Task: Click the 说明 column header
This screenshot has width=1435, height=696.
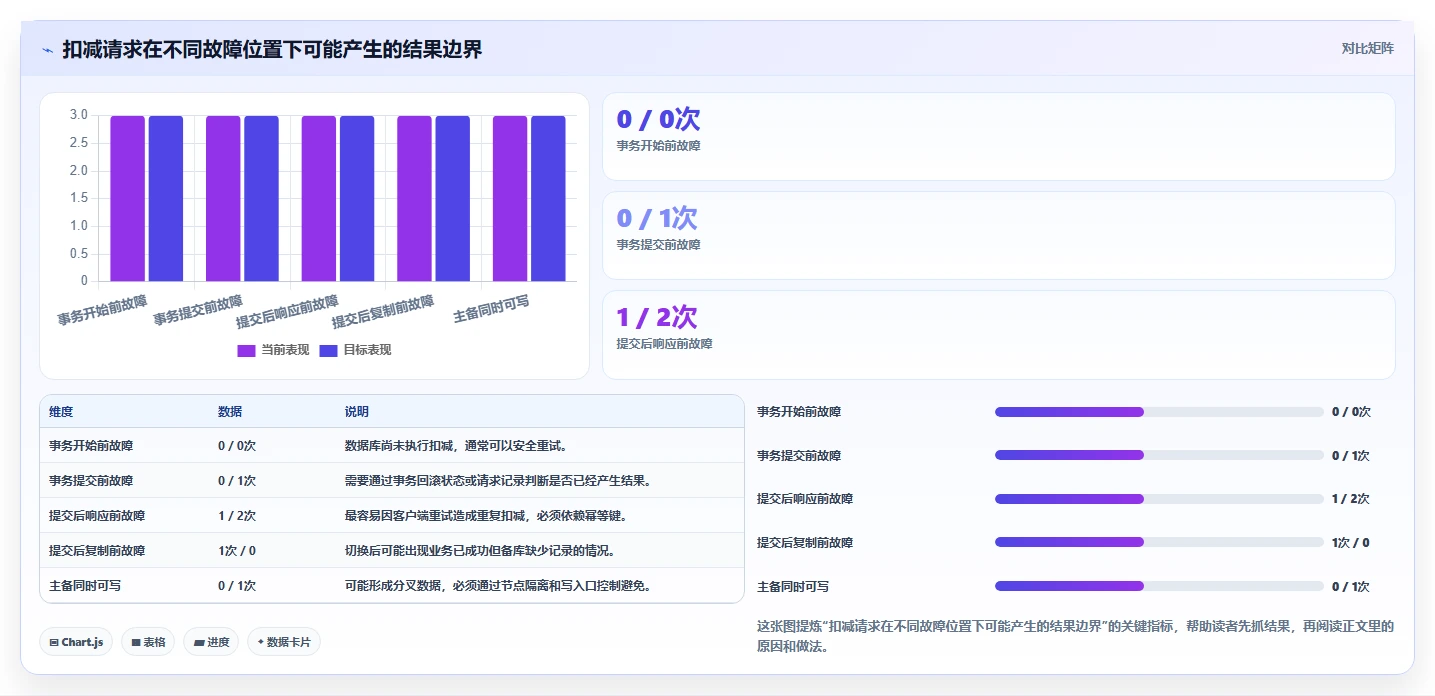Action: (357, 412)
